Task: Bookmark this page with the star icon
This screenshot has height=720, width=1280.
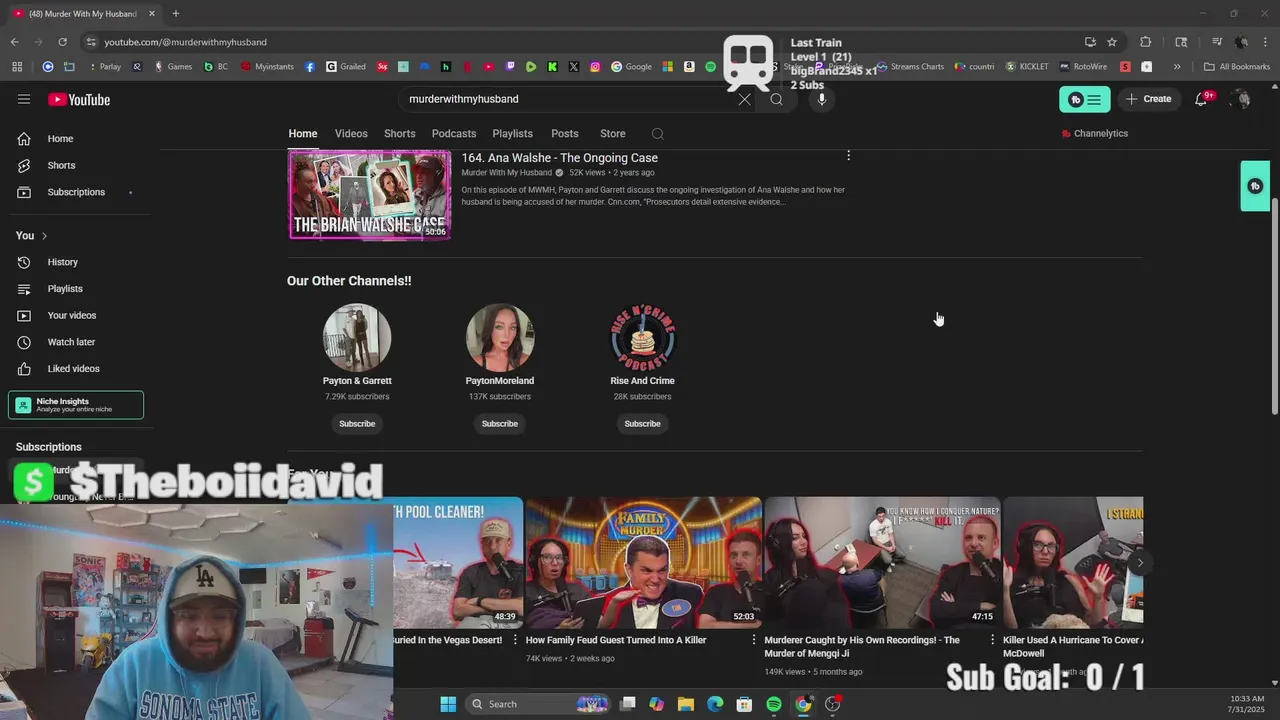Action: [1112, 42]
